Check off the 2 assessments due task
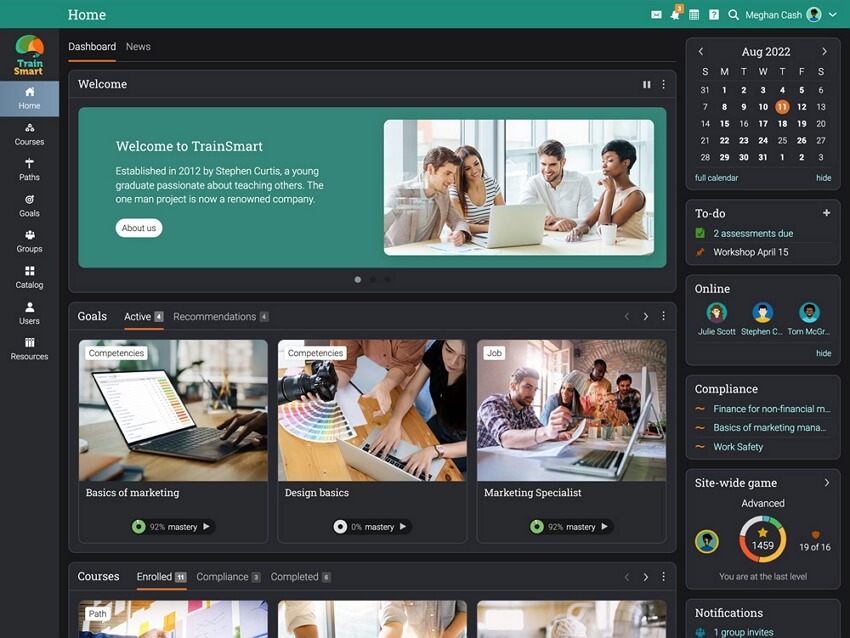Screen dimensions: 850x638 [x=698, y=233]
